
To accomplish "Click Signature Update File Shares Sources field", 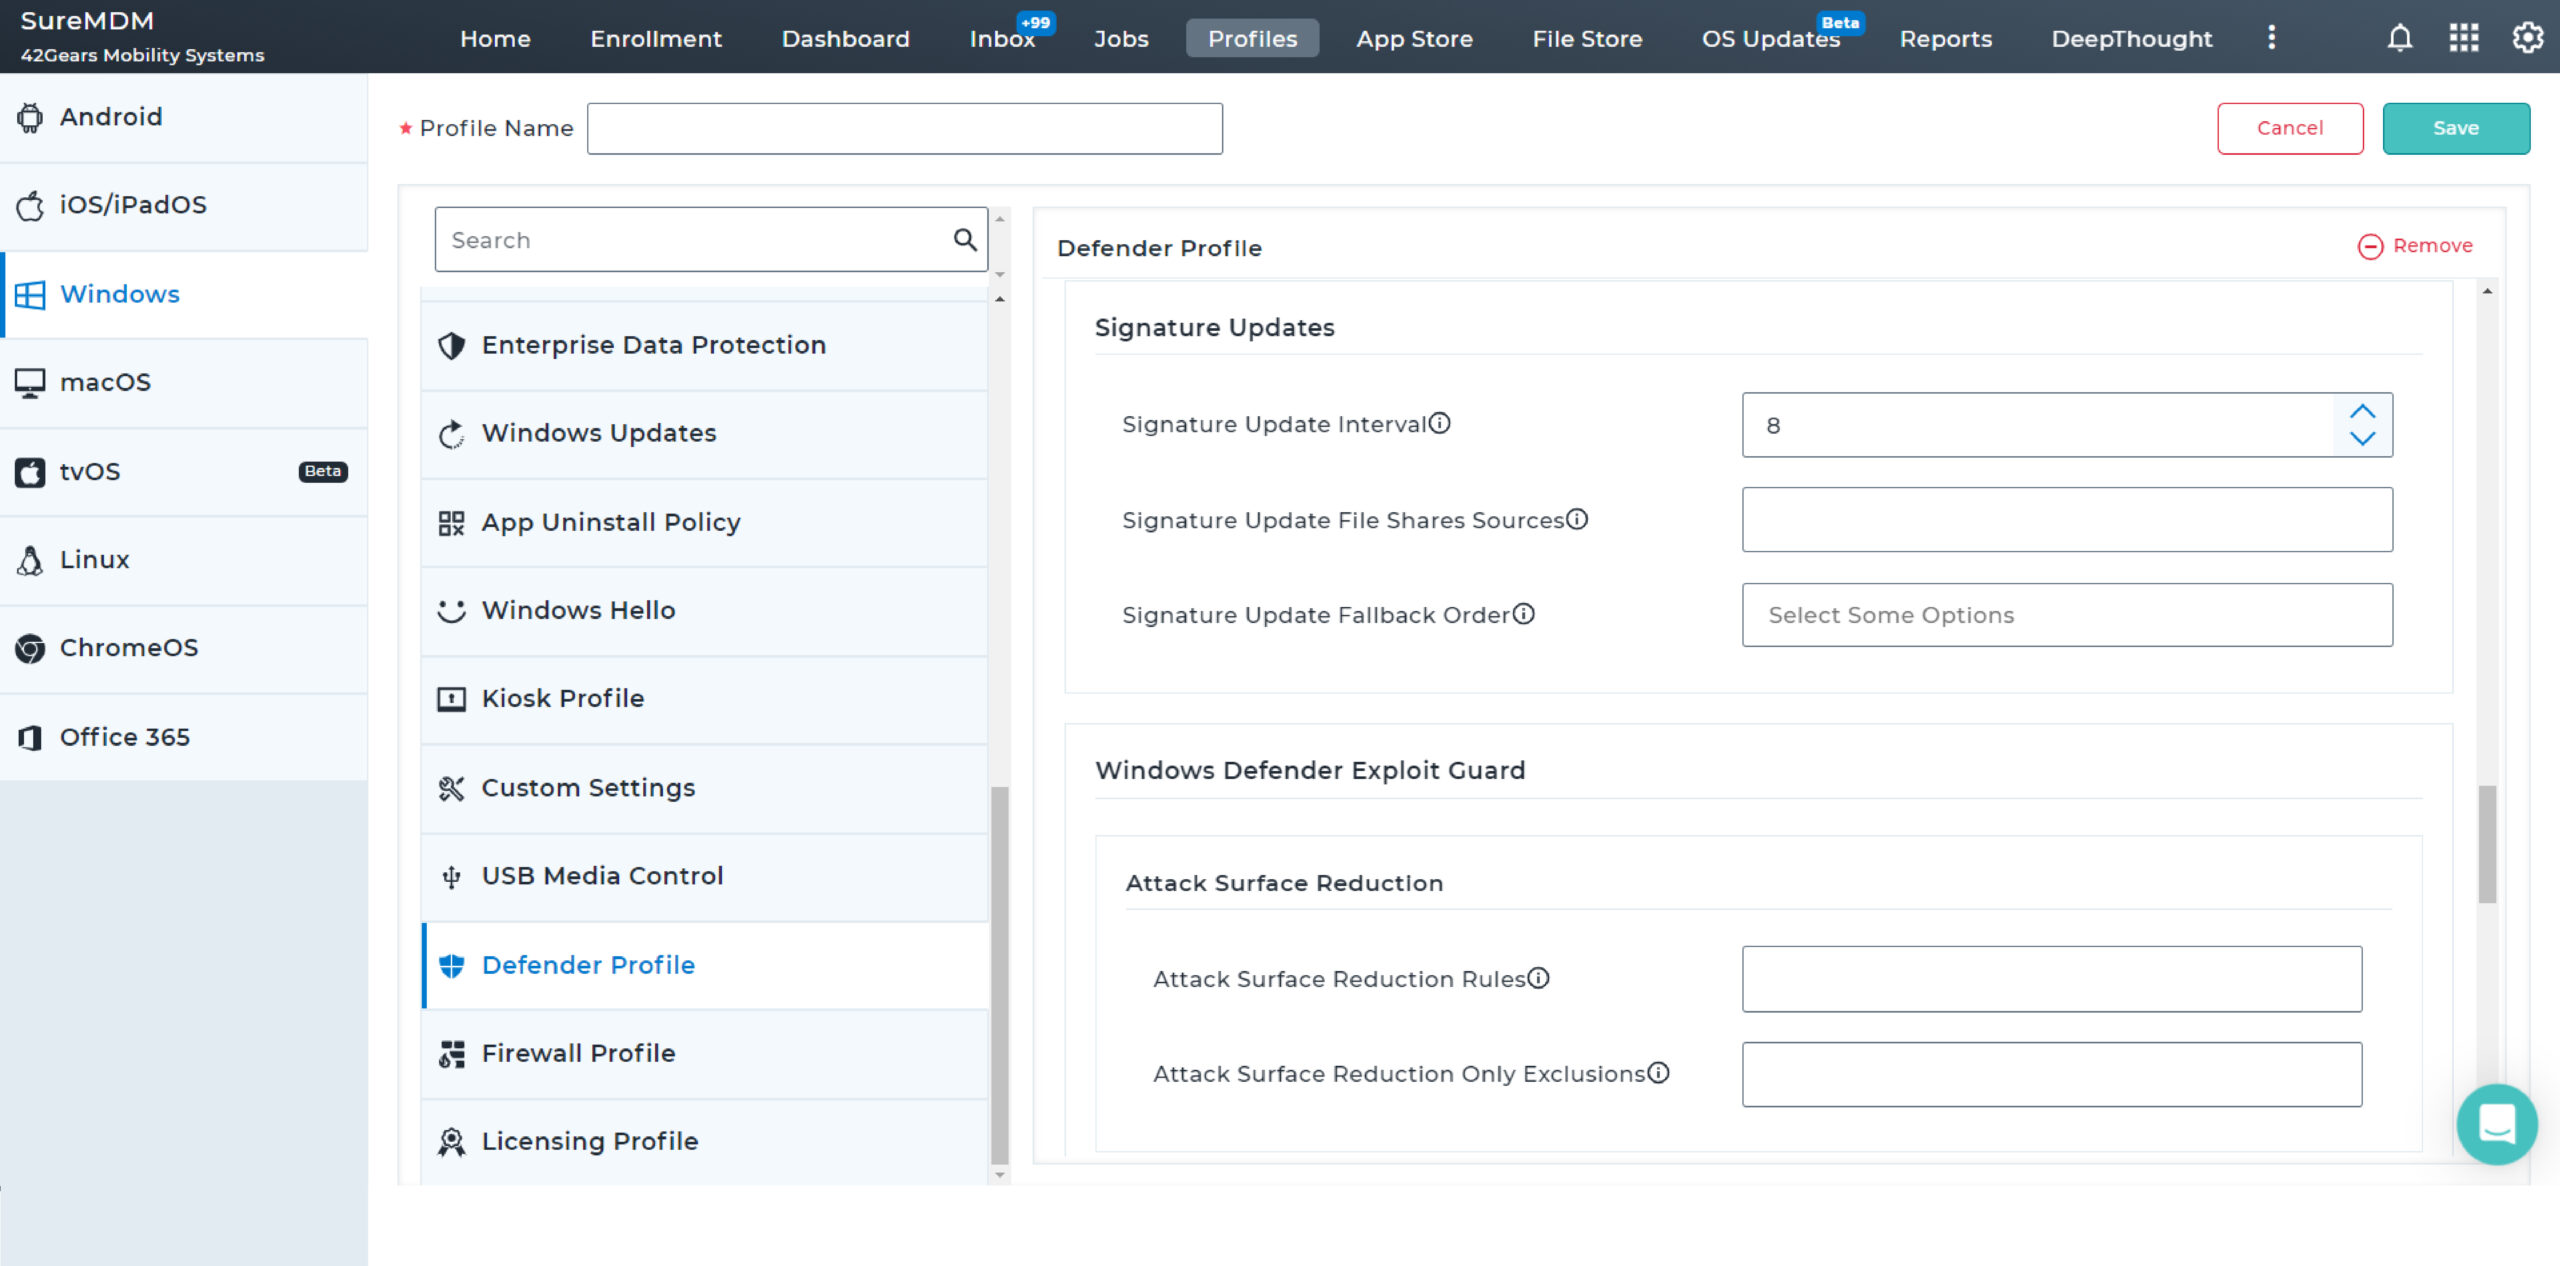I will 2067,520.
